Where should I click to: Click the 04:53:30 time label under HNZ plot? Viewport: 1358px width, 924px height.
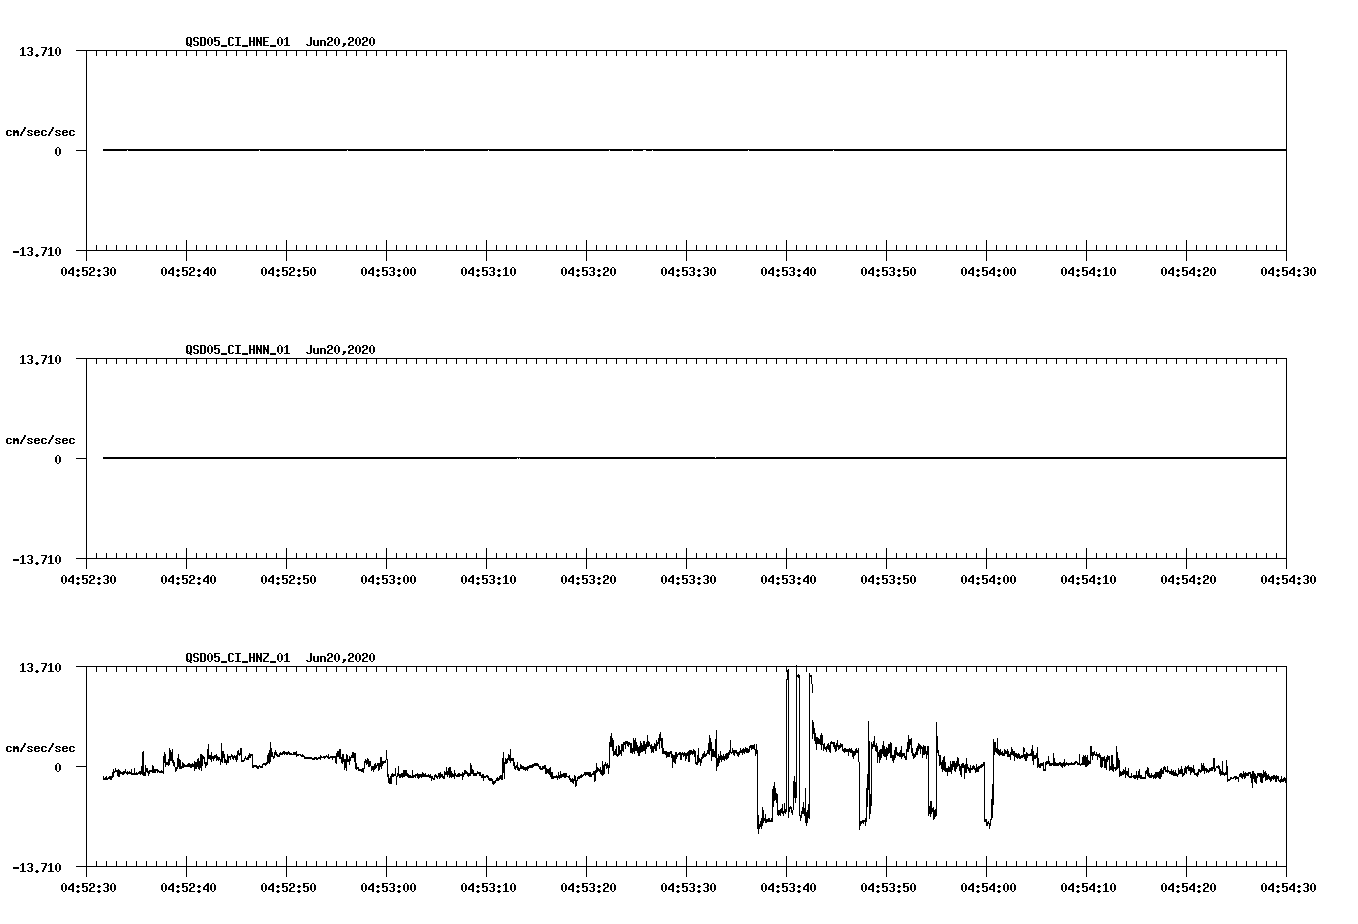click(x=688, y=888)
